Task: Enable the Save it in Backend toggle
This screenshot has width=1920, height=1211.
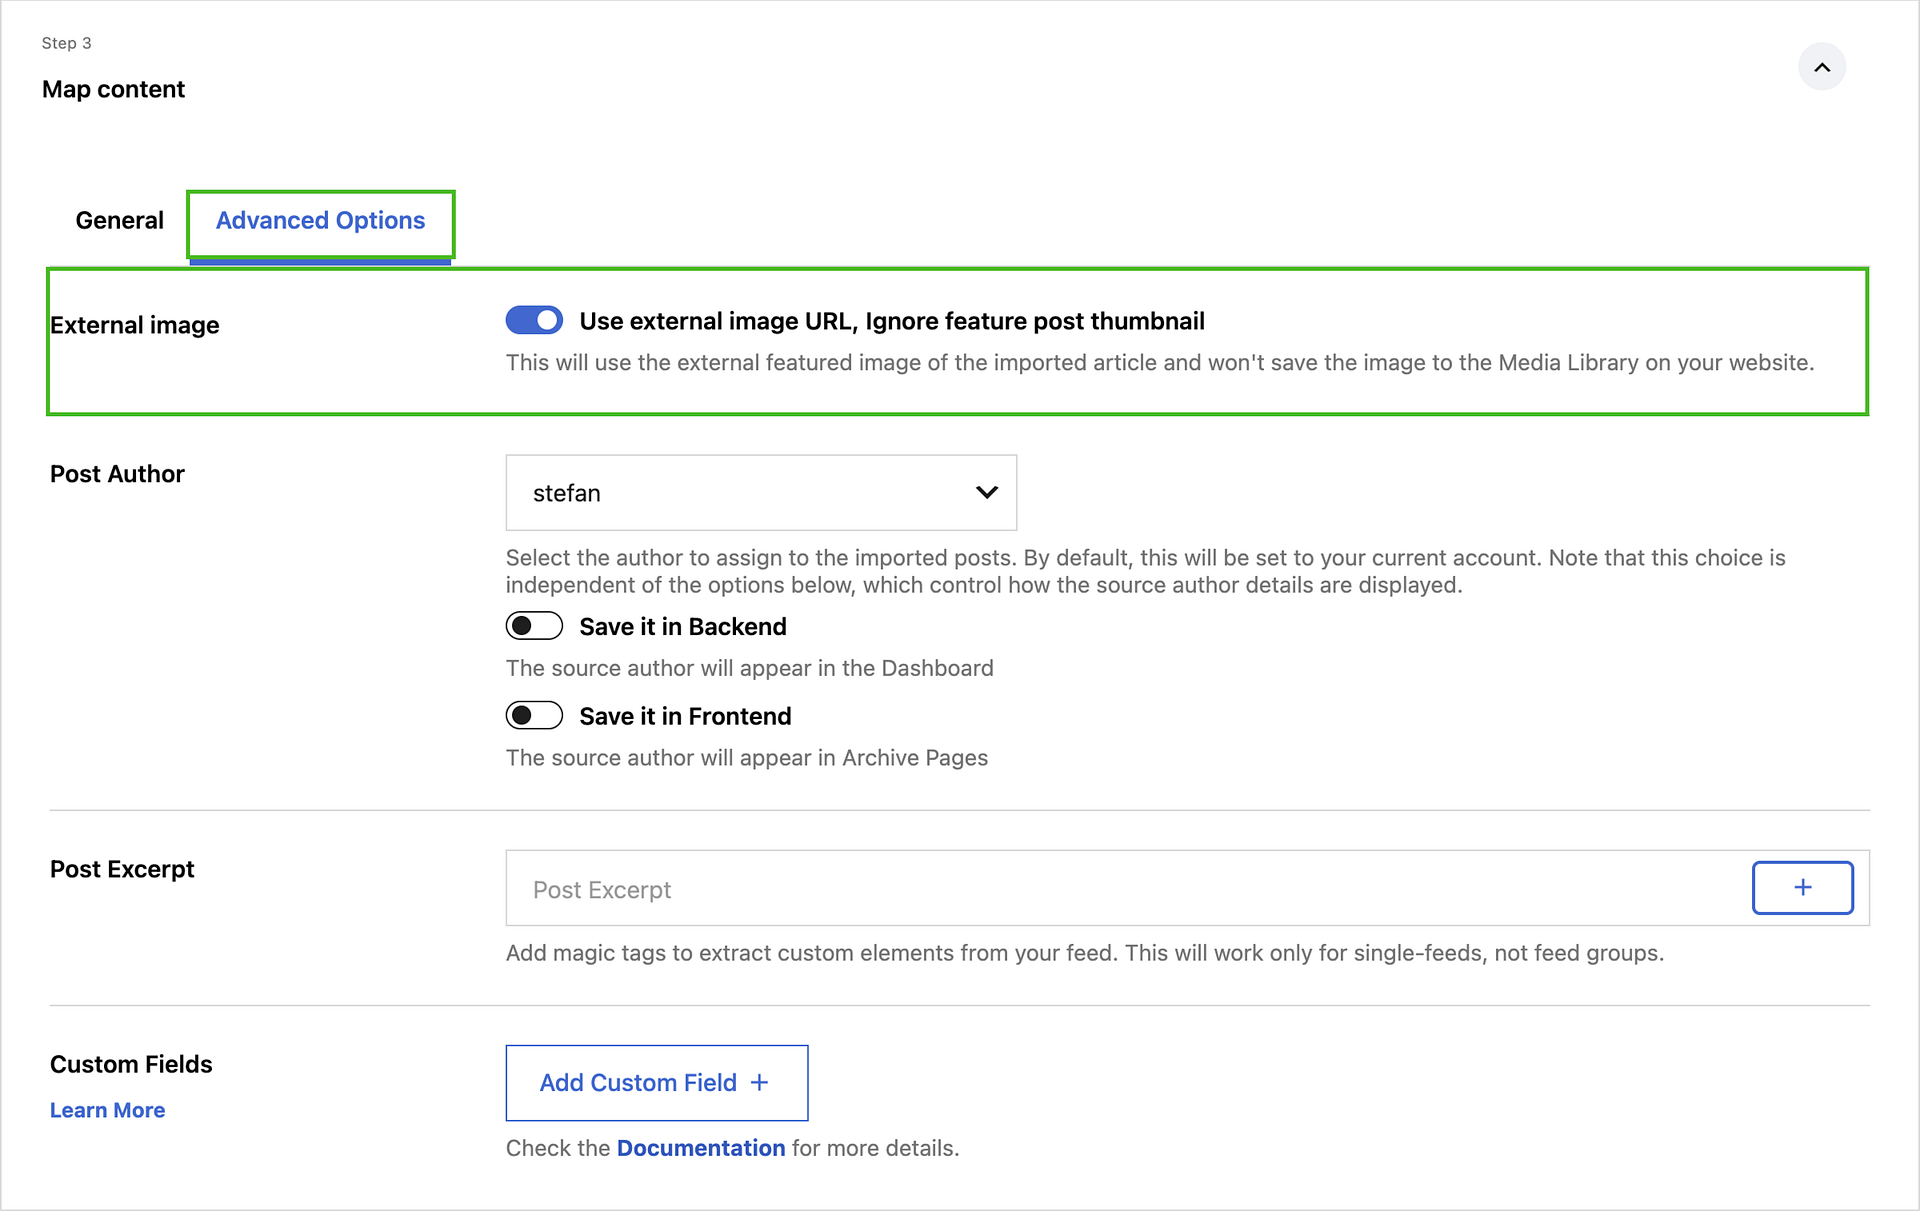Action: pos(534,626)
